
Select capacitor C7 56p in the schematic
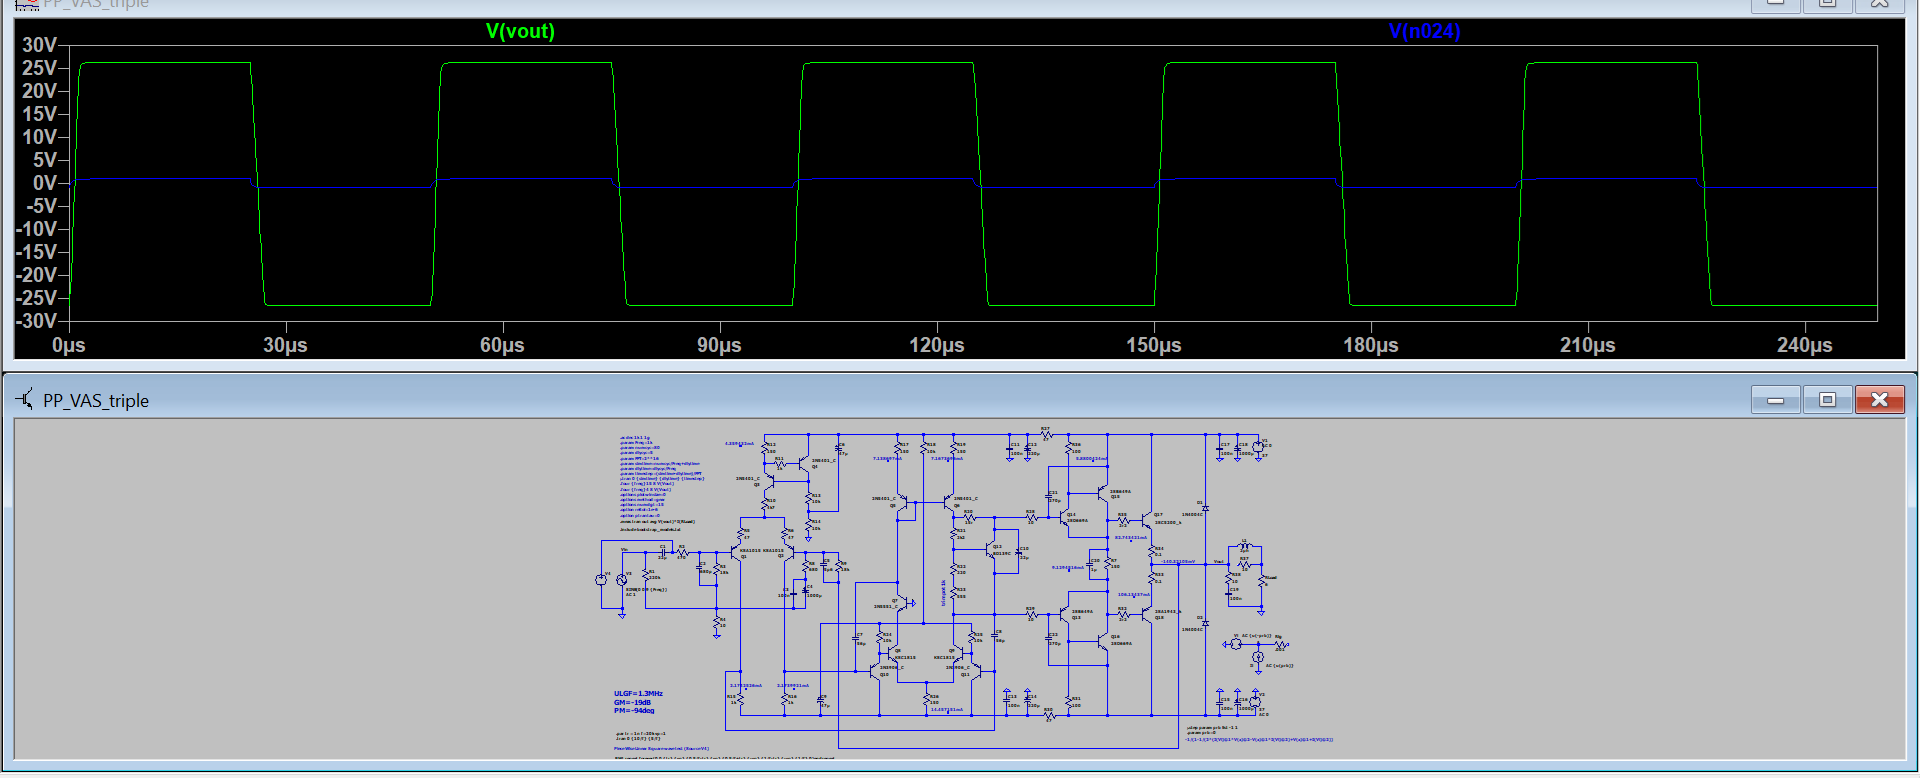[855, 638]
